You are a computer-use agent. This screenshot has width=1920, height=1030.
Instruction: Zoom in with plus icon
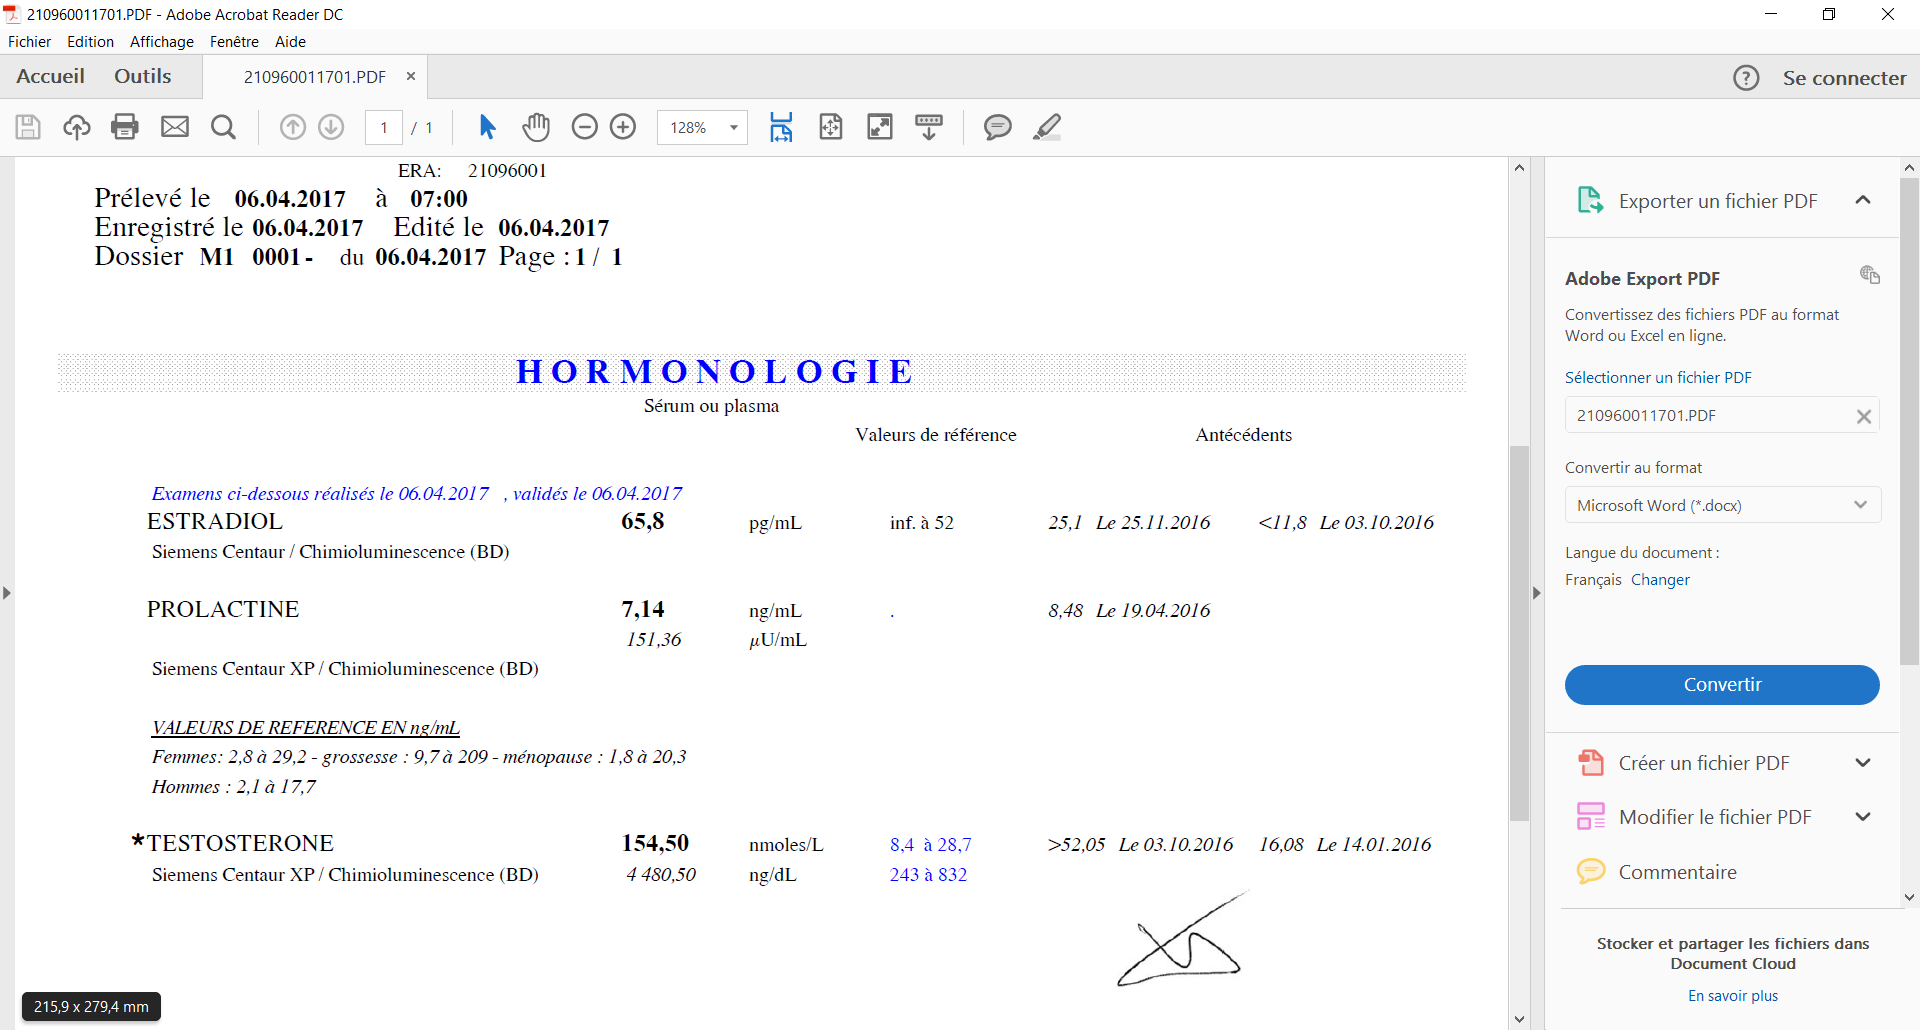click(623, 127)
